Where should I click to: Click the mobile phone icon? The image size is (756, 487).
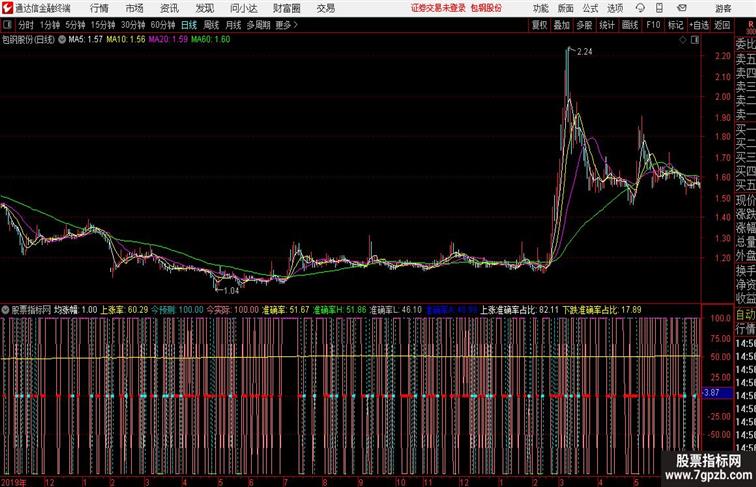659,8
